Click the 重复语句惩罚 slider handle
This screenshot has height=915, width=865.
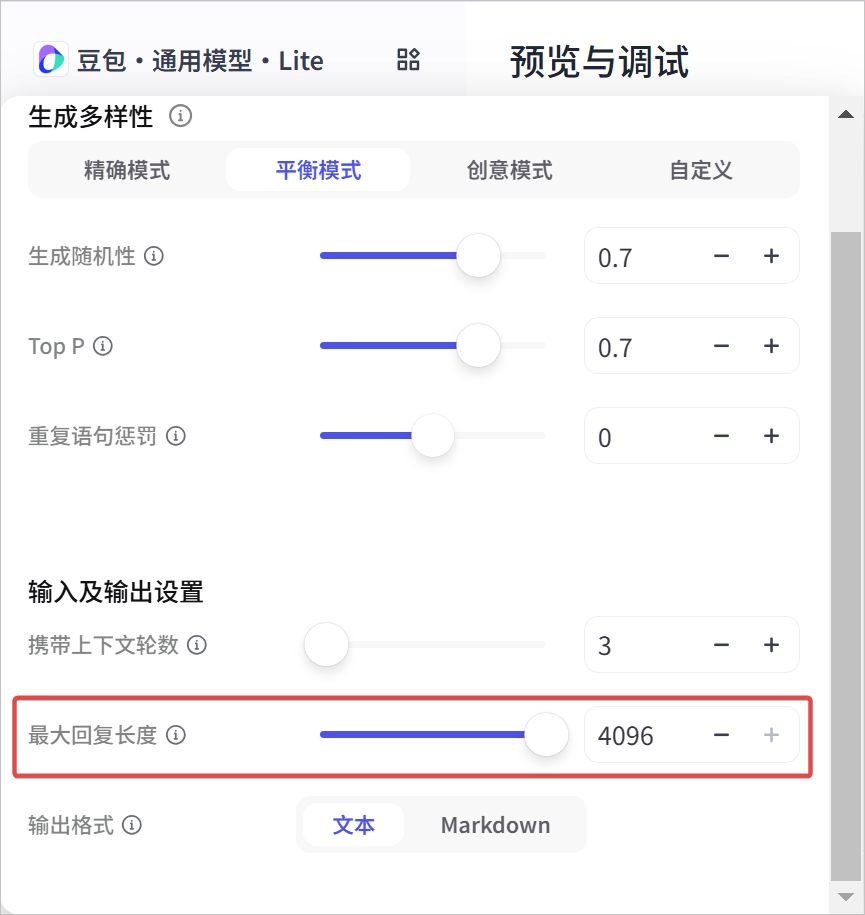tap(432, 436)
